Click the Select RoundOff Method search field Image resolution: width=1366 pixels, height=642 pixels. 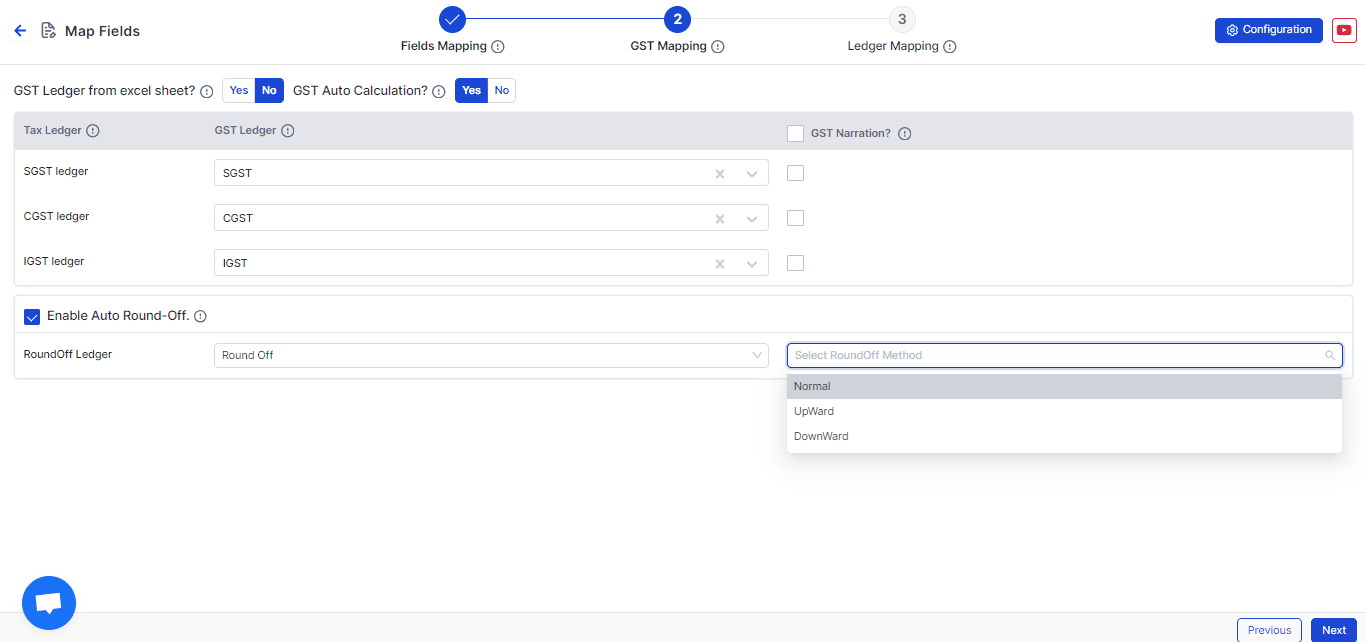click(x=1064, y=356)
